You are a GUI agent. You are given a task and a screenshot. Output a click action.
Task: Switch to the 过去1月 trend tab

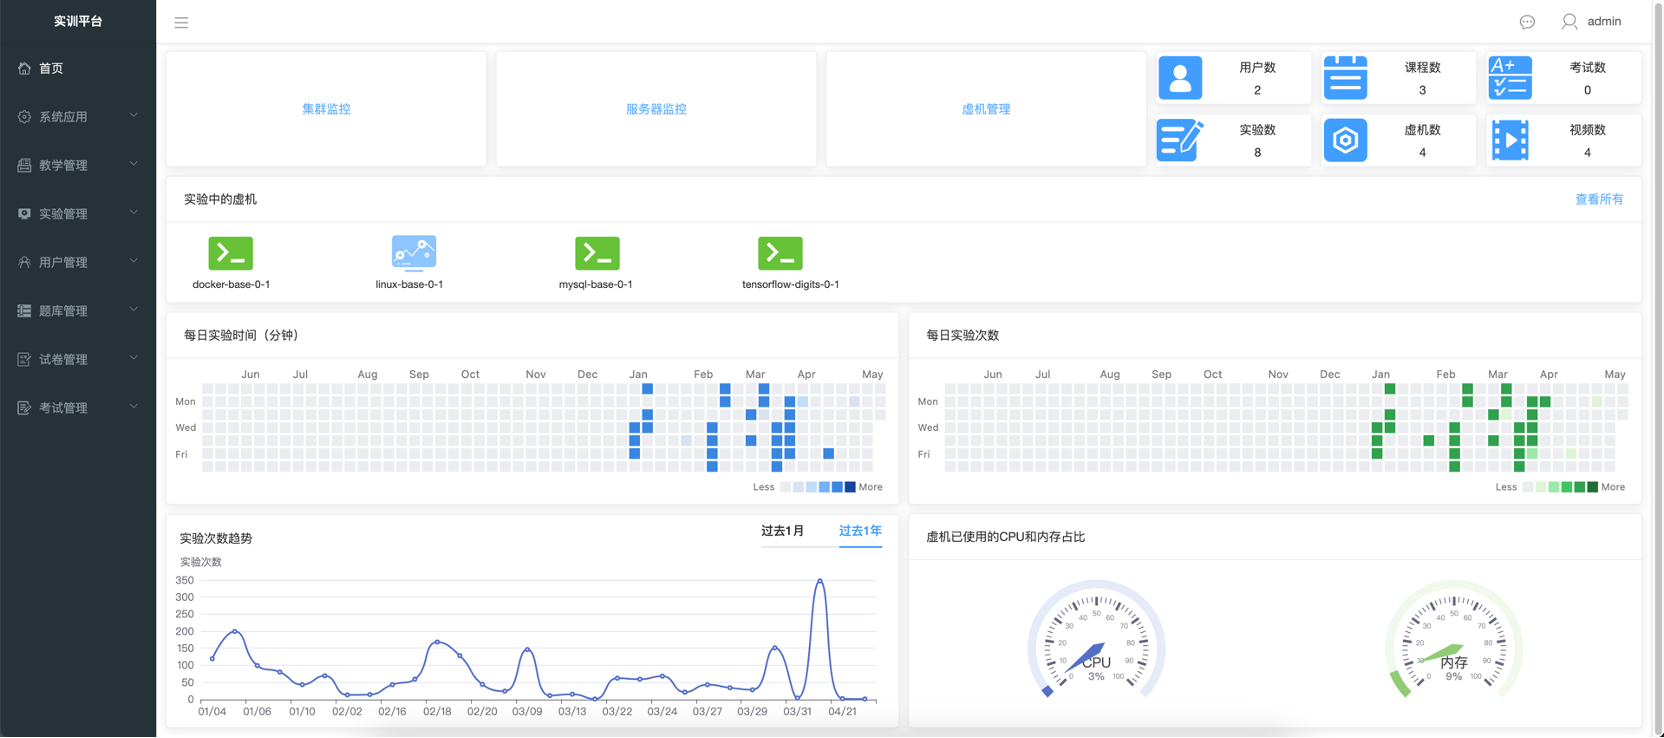click(x=782, y=531)
